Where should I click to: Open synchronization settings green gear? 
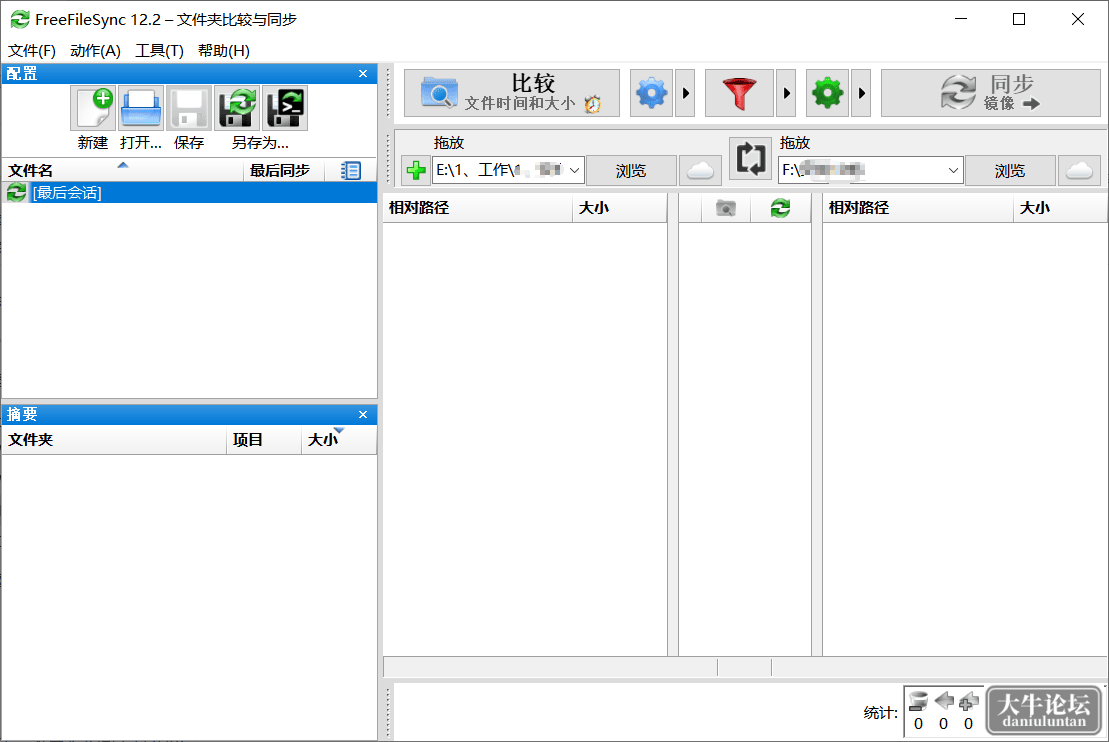(828, 93)
